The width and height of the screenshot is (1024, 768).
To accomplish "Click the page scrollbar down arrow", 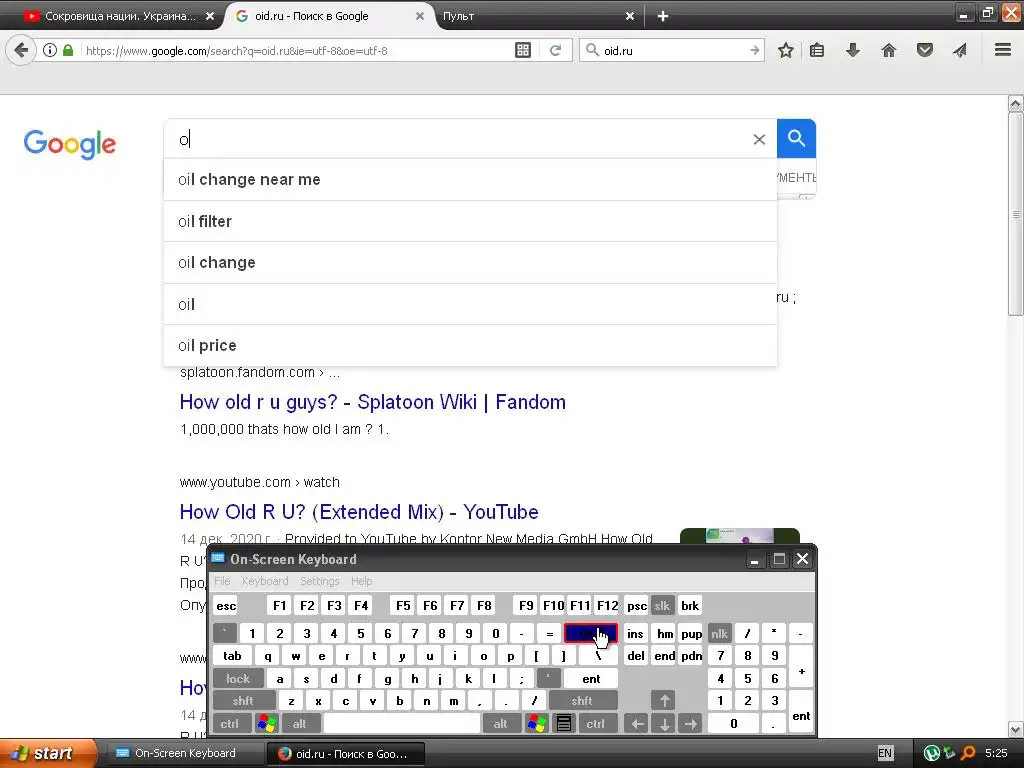I will 1016,729.
